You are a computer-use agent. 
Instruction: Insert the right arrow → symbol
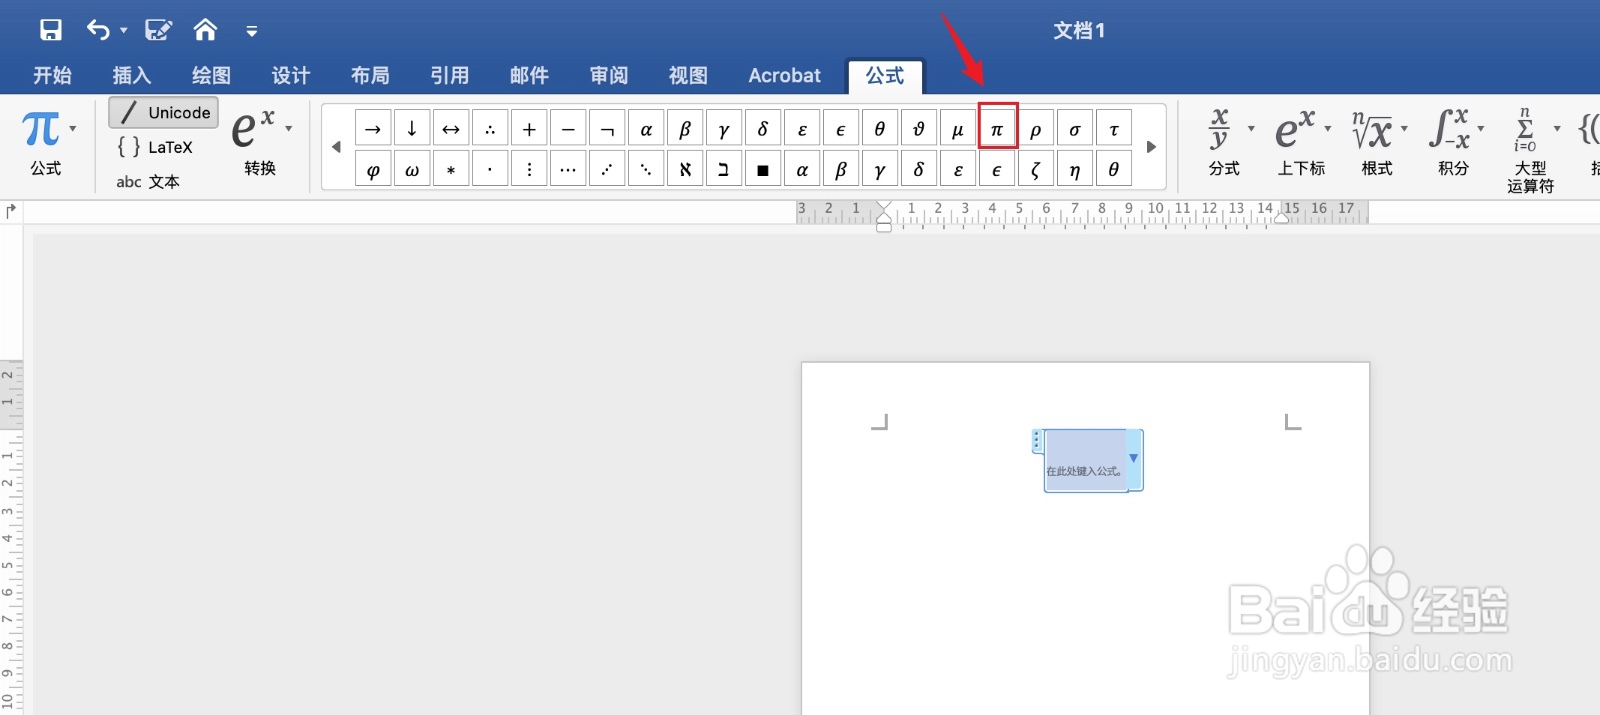click(x=373, y=129)
